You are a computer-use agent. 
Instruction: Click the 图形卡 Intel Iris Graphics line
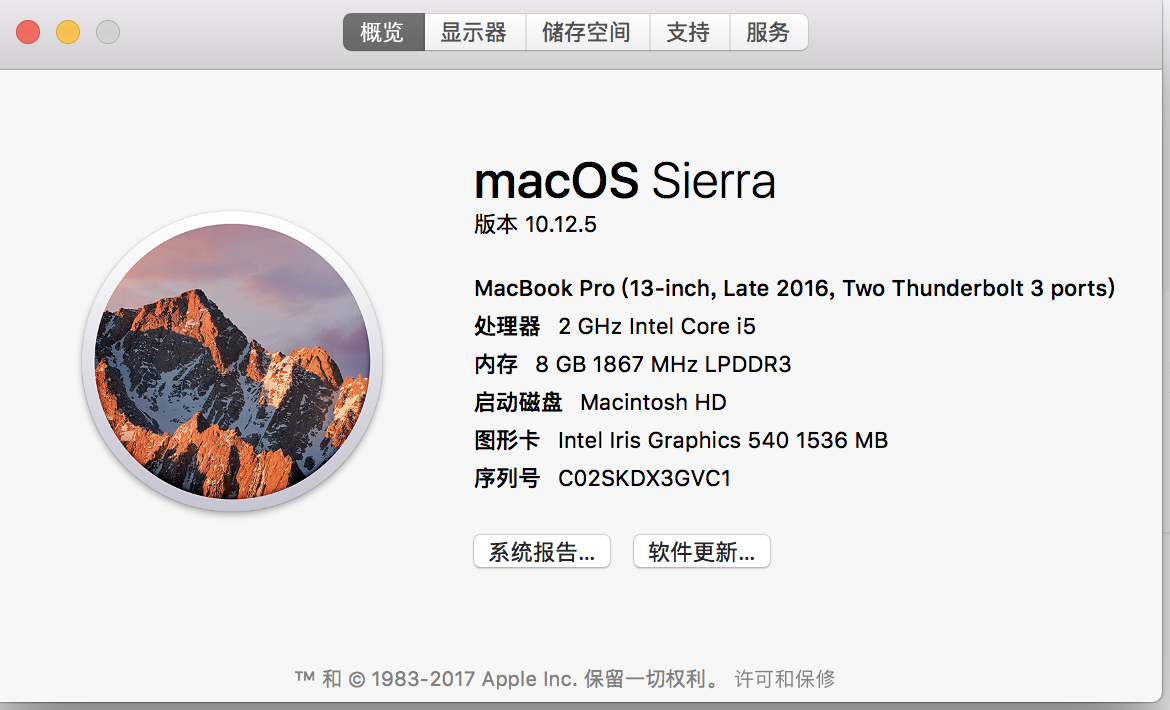[680, 440]
